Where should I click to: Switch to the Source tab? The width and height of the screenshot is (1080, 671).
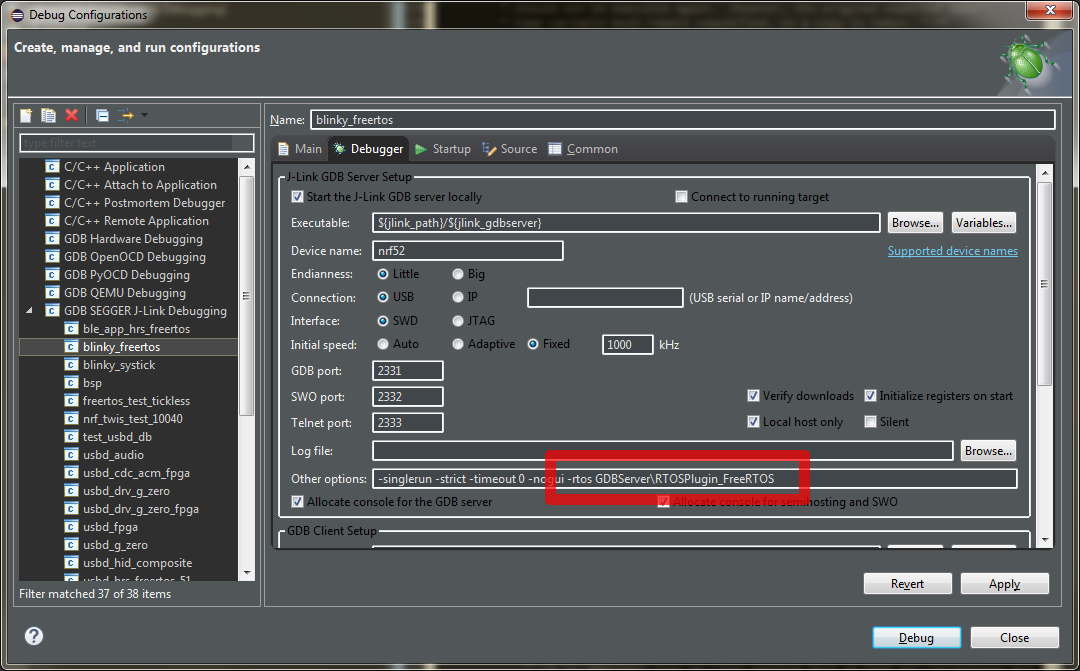(x=510, y=149)
